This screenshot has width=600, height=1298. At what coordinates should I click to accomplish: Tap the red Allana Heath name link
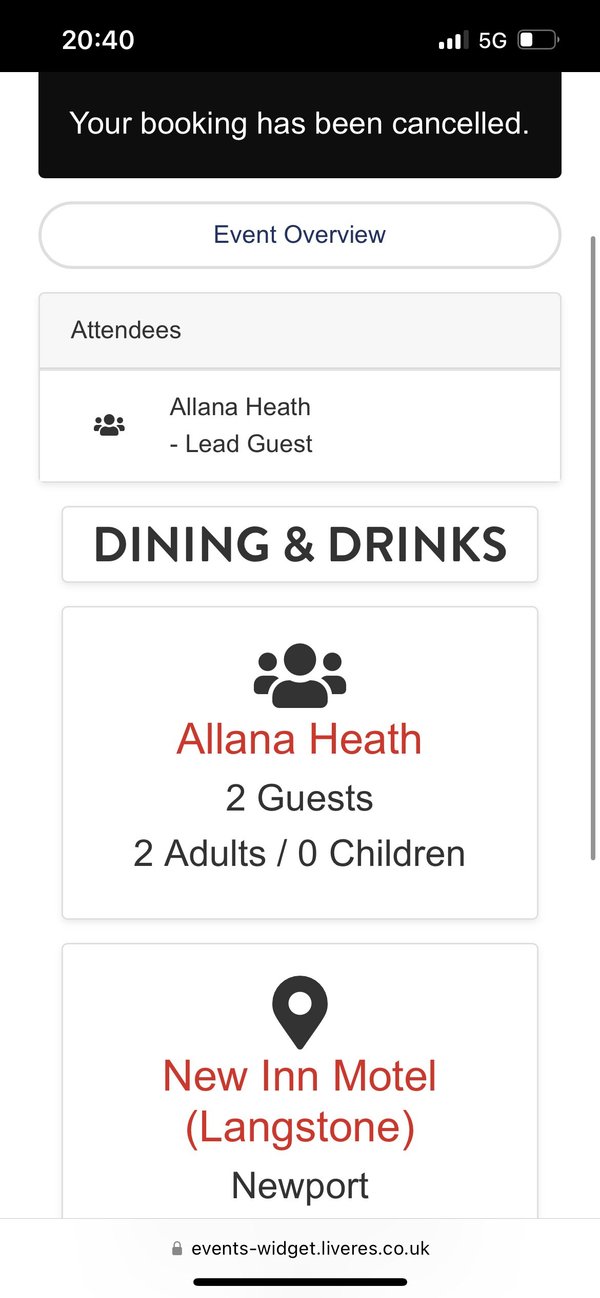pyautogui.click(x=300, y=739)
